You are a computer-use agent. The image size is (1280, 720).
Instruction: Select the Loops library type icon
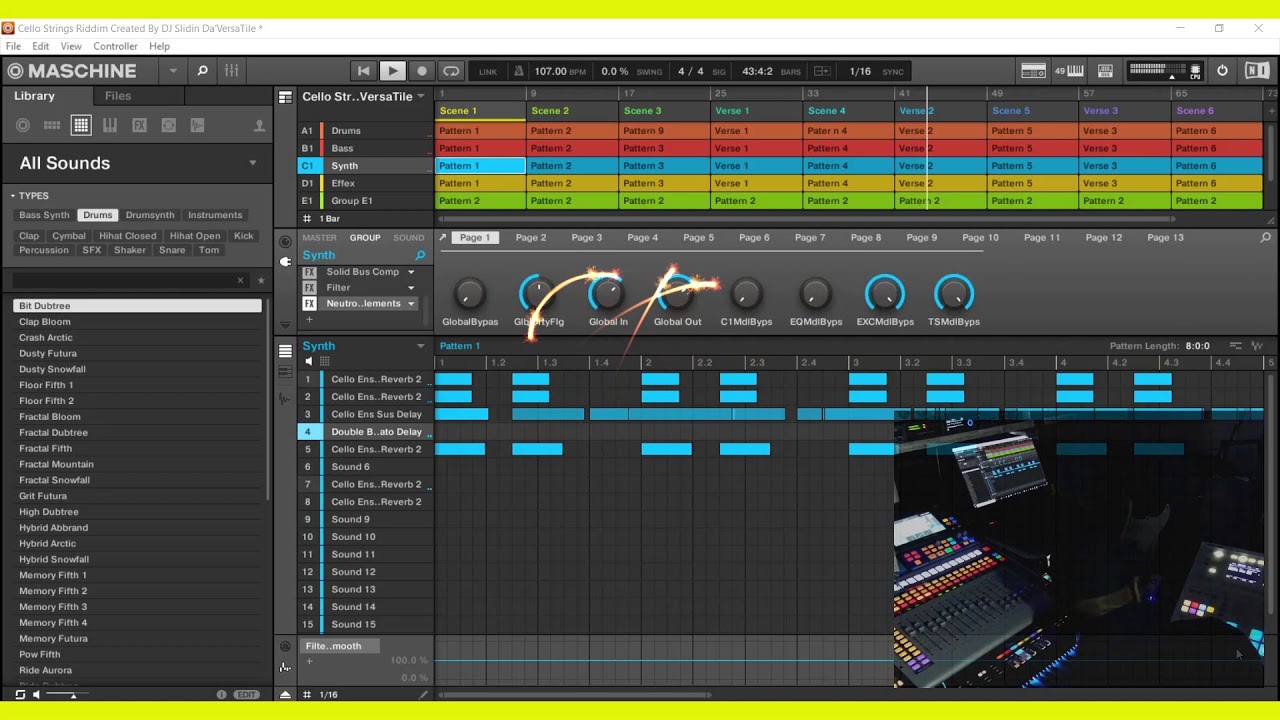click(168, 125)
